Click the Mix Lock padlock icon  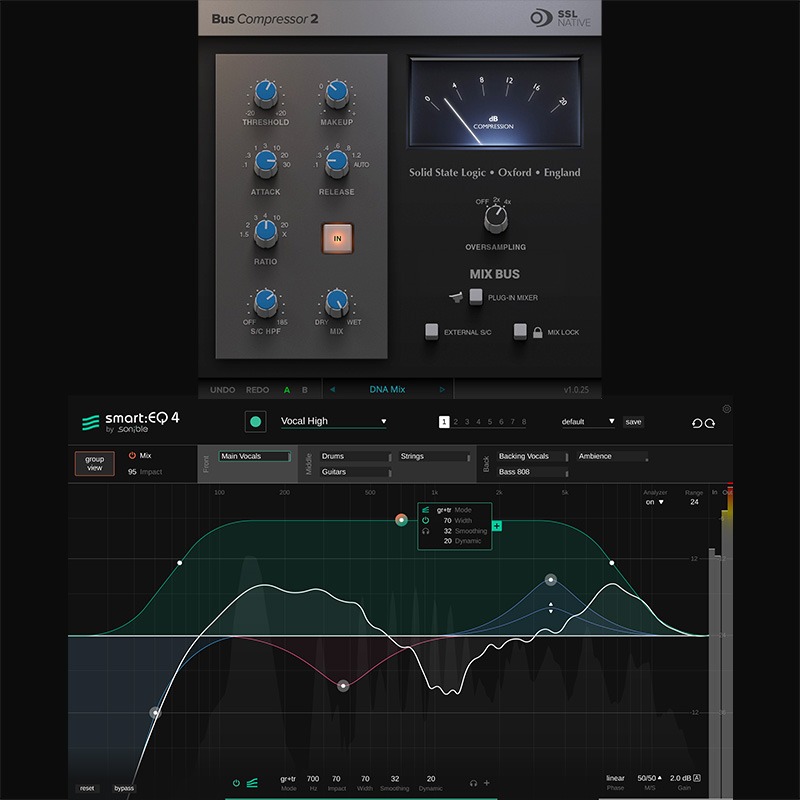coord(537,332)
